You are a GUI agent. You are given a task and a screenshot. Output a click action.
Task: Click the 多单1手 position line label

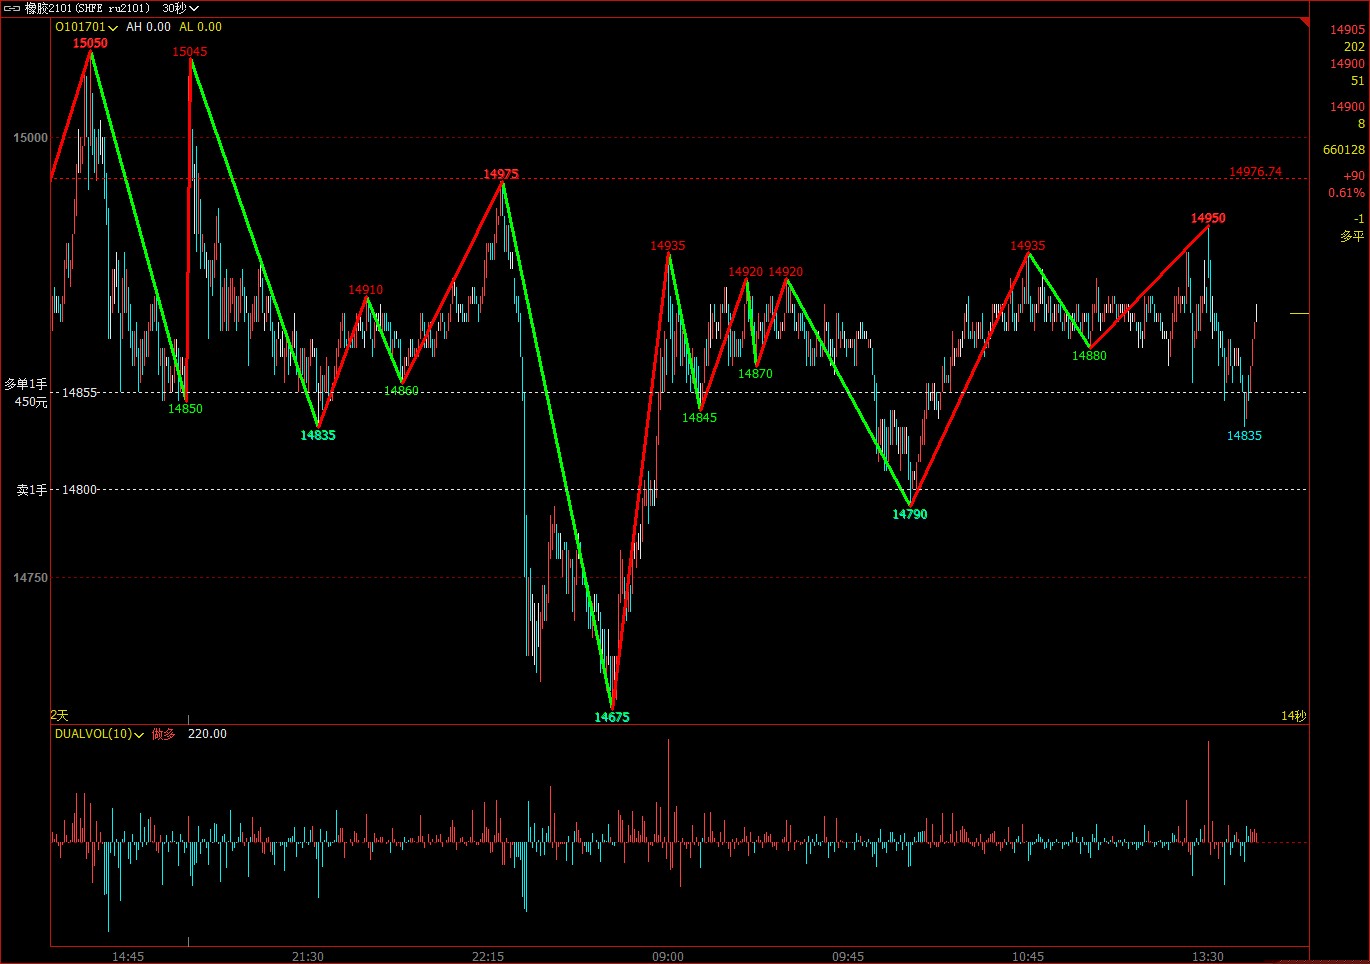point(26,384)
